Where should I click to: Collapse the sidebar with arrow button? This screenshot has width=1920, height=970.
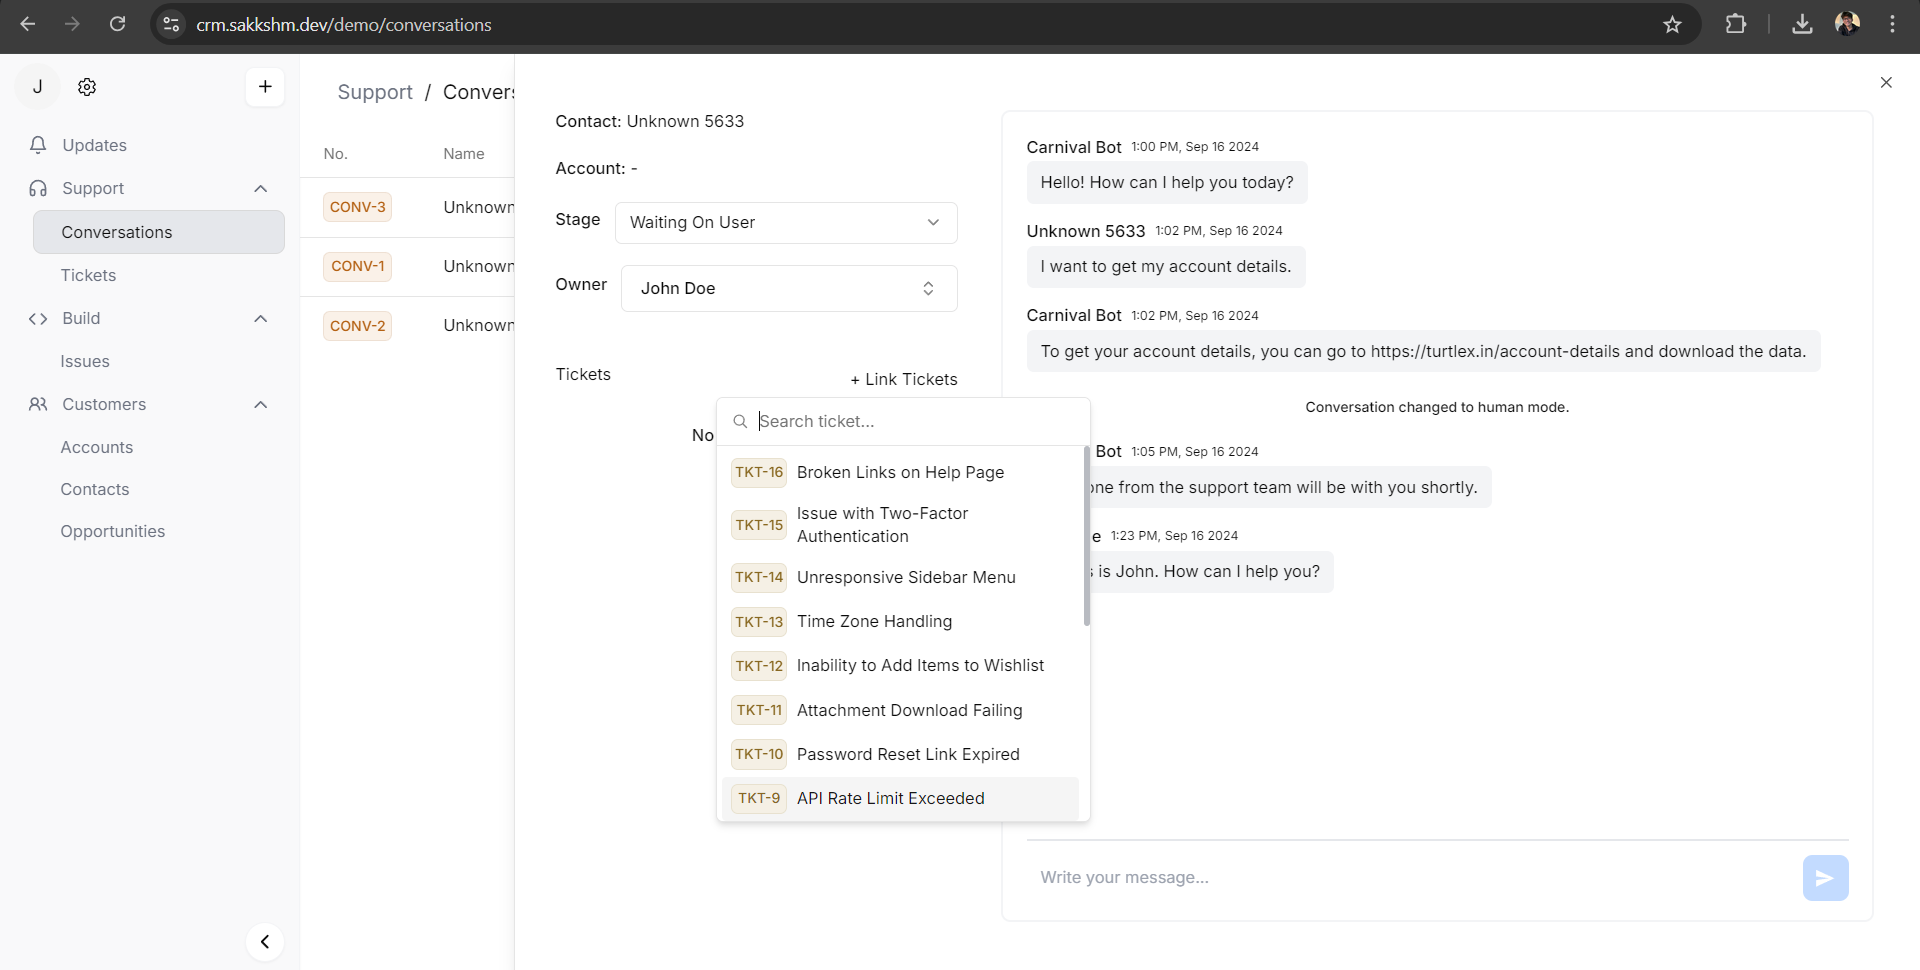point(265,942)
